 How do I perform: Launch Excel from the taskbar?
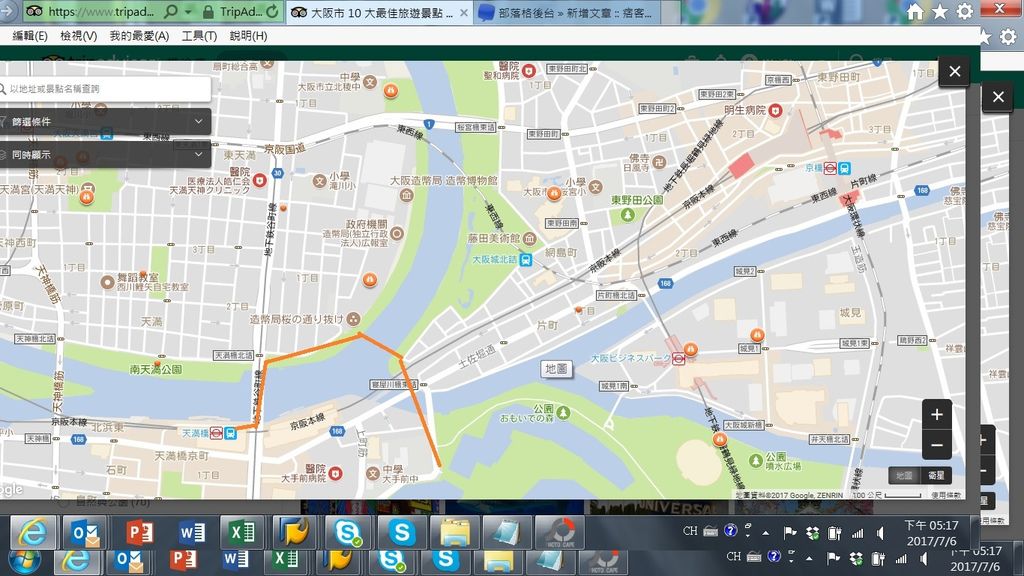pos(243,532)
